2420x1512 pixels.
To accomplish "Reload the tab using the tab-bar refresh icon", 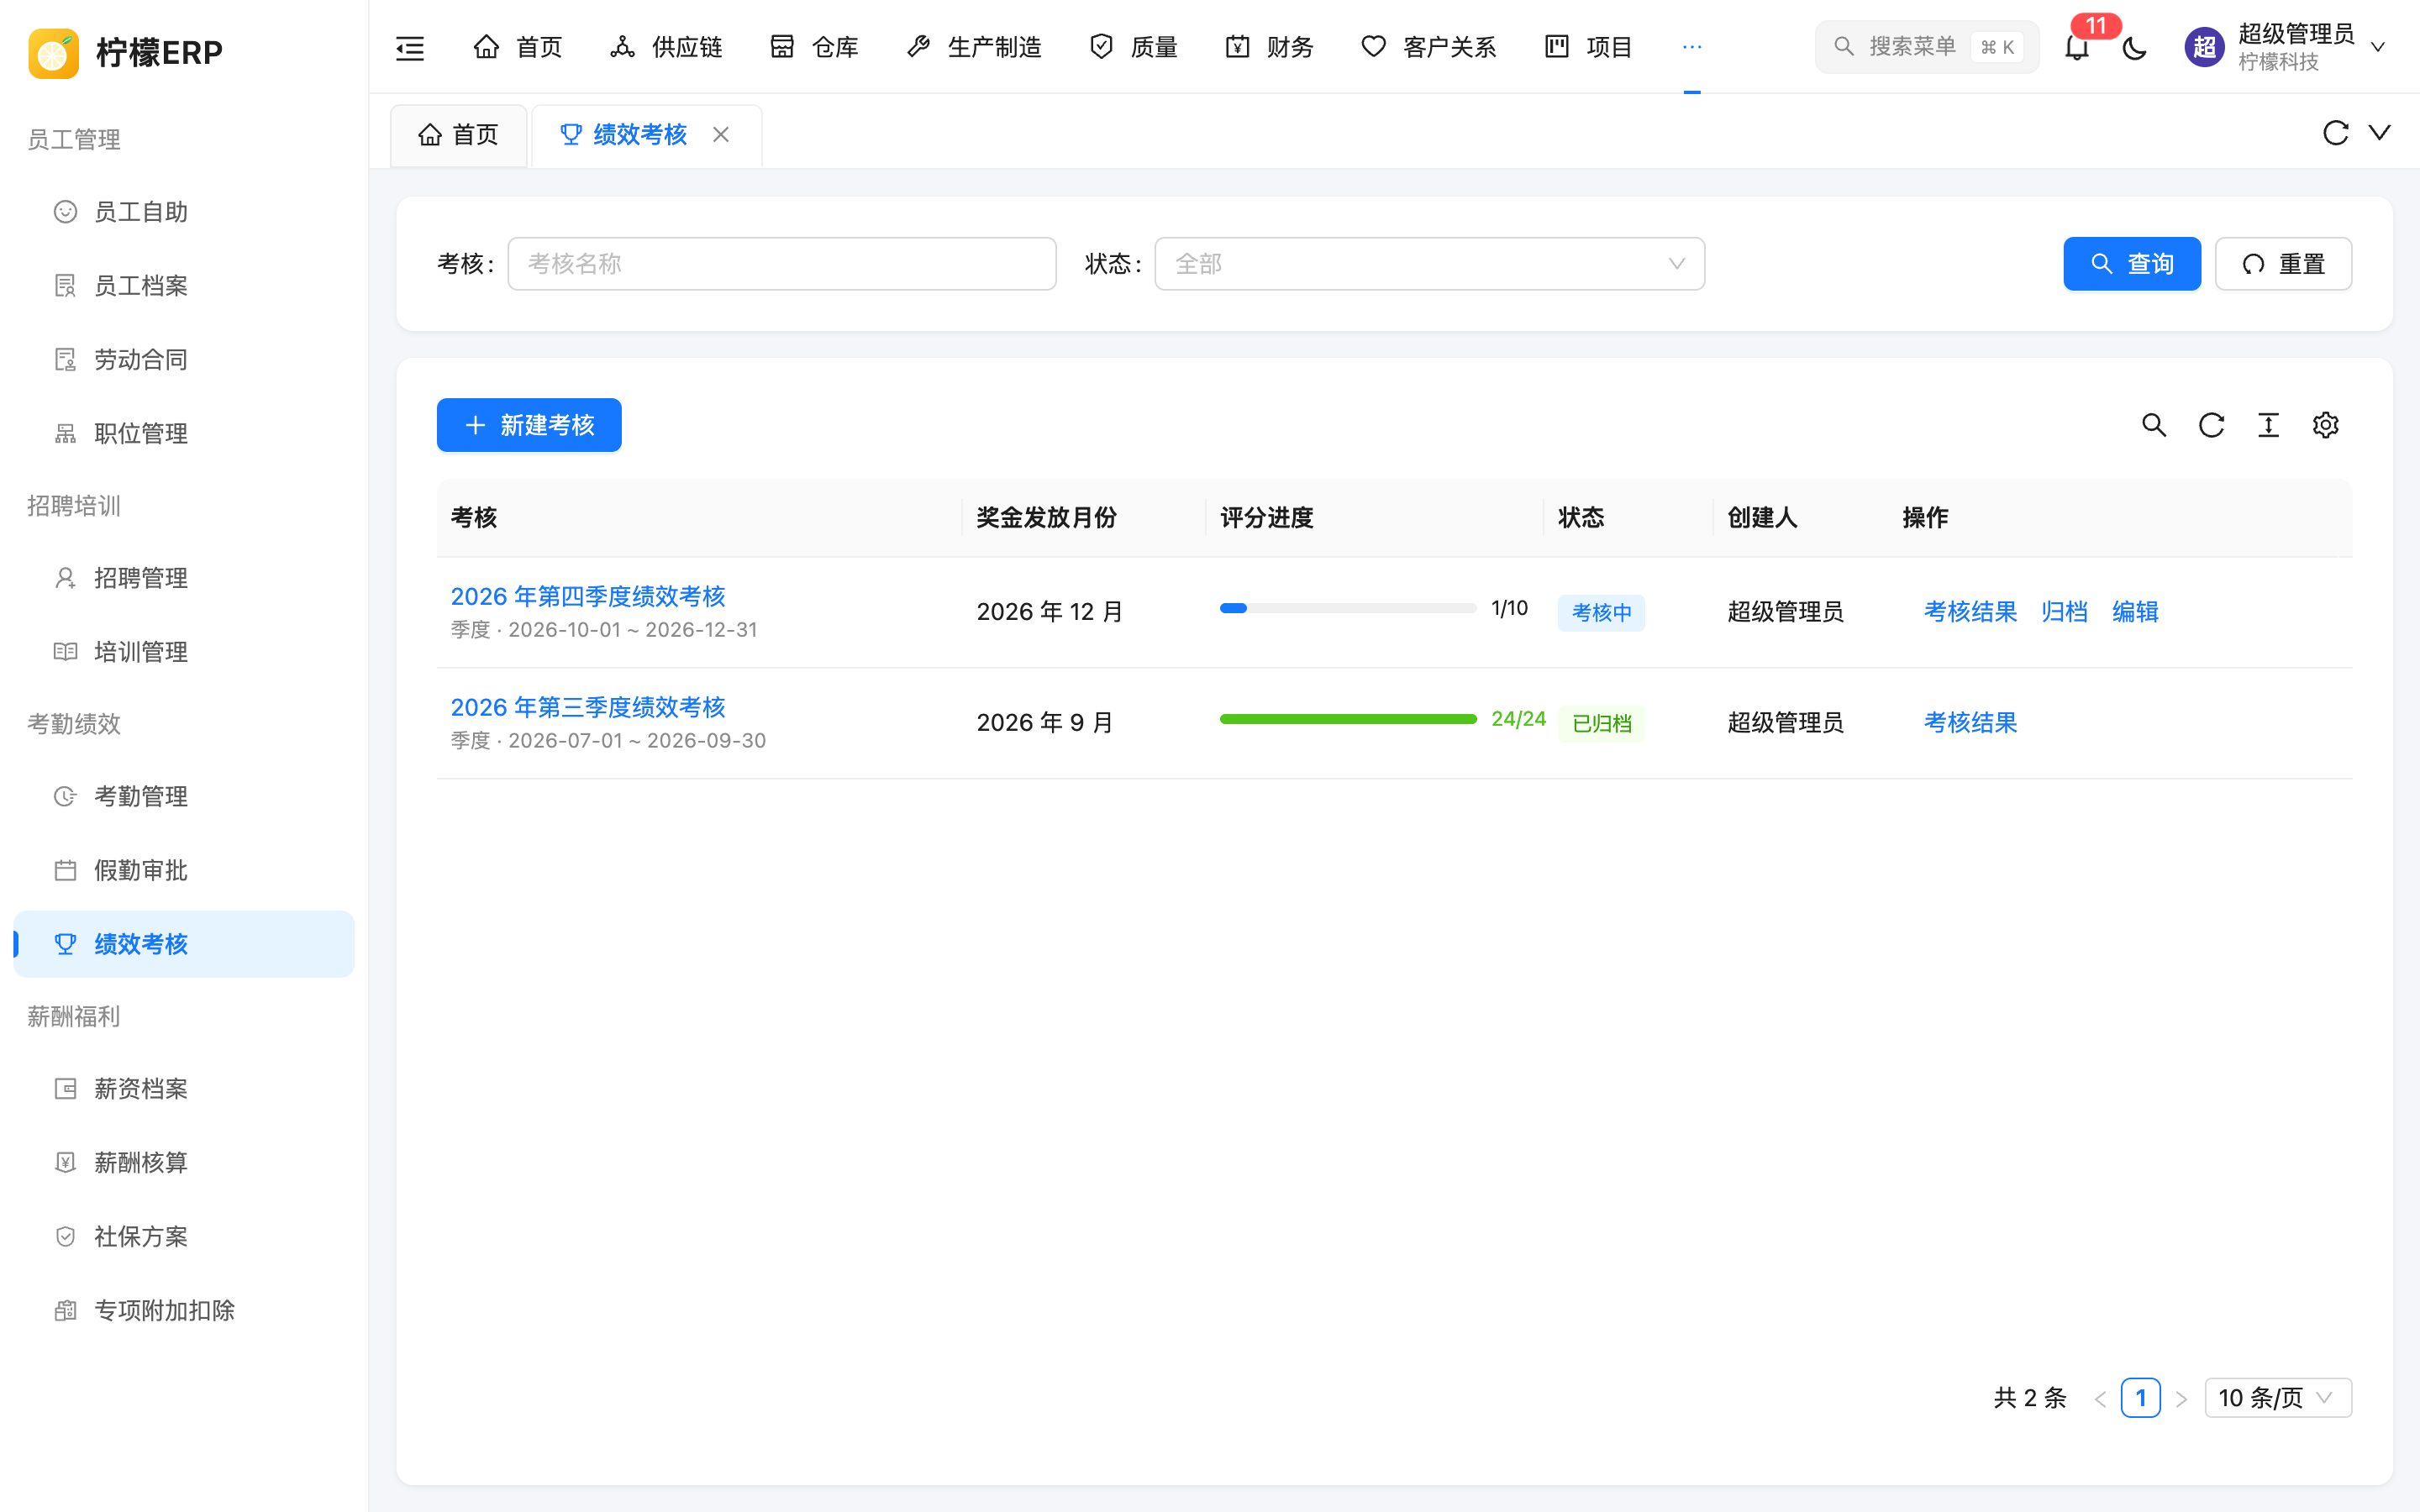I will (x=2335, y=133).
